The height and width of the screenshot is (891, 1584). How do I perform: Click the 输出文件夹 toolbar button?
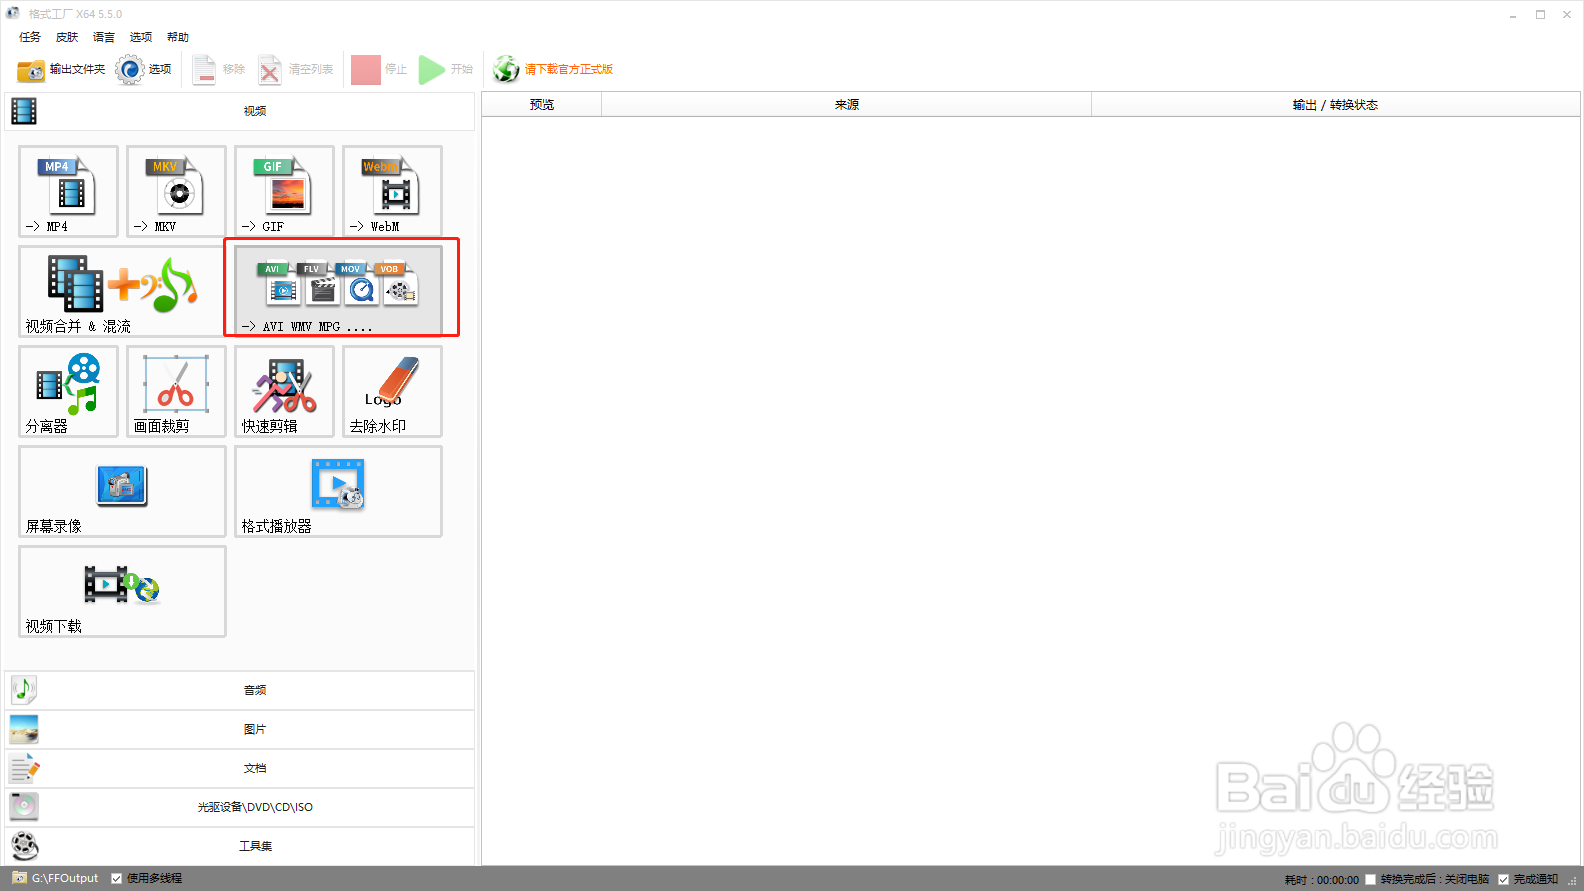pyautogui.click(x=61, y=69)
